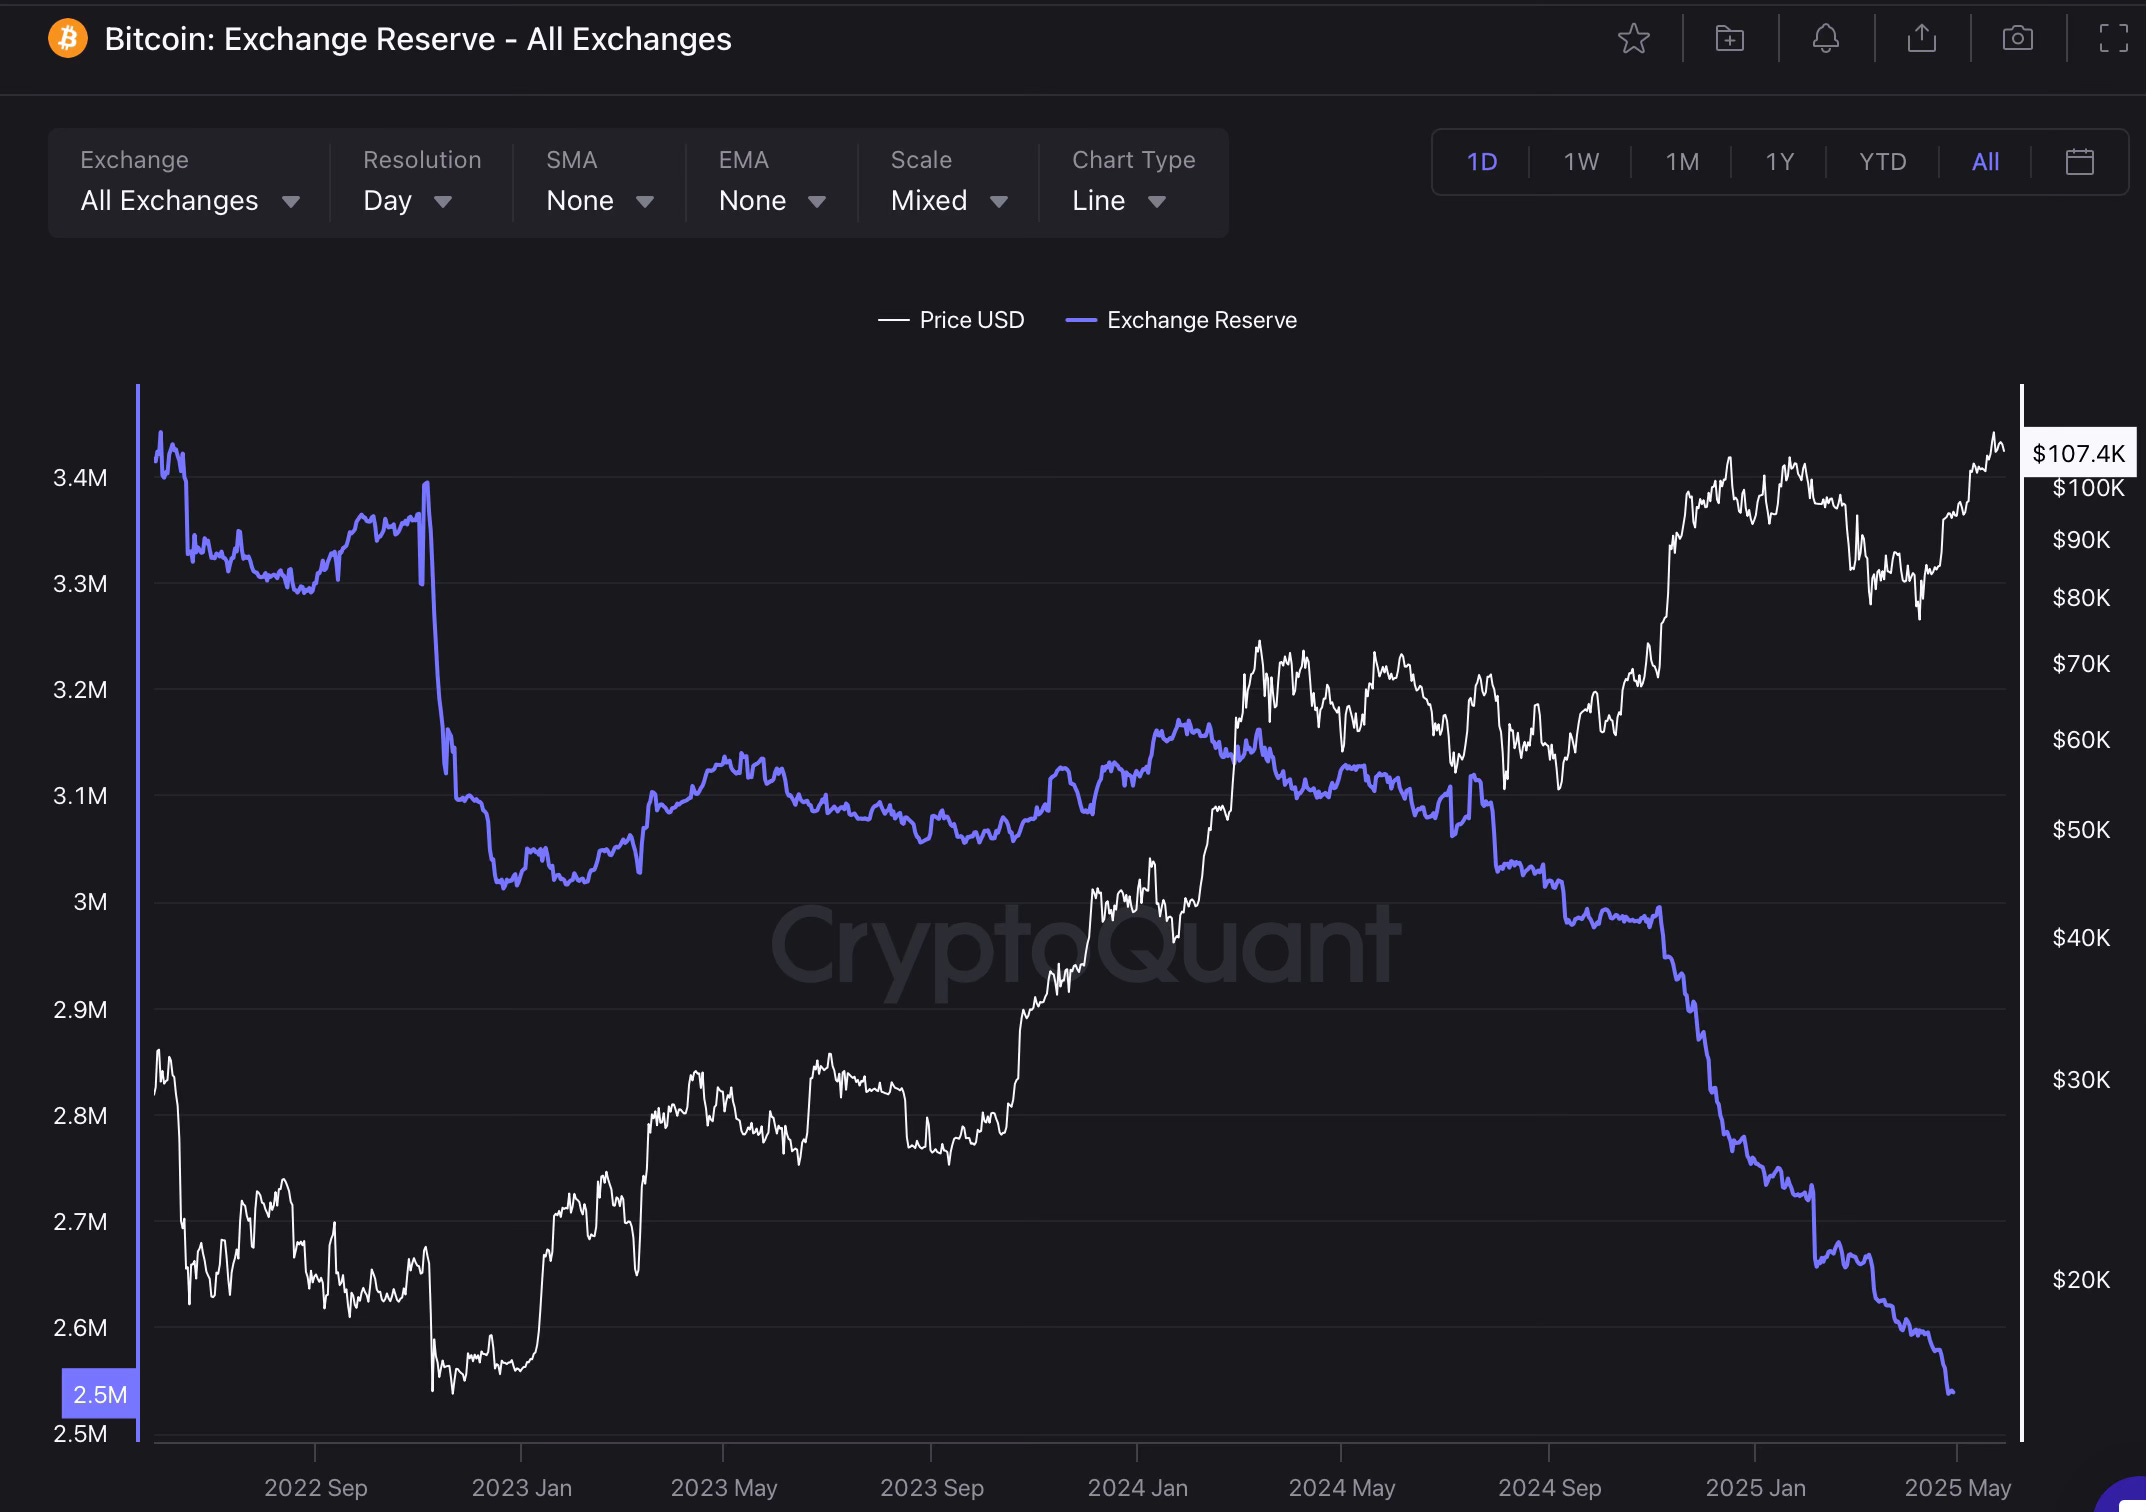Click the orange Bitcoin logo icon

coord(68,39)
